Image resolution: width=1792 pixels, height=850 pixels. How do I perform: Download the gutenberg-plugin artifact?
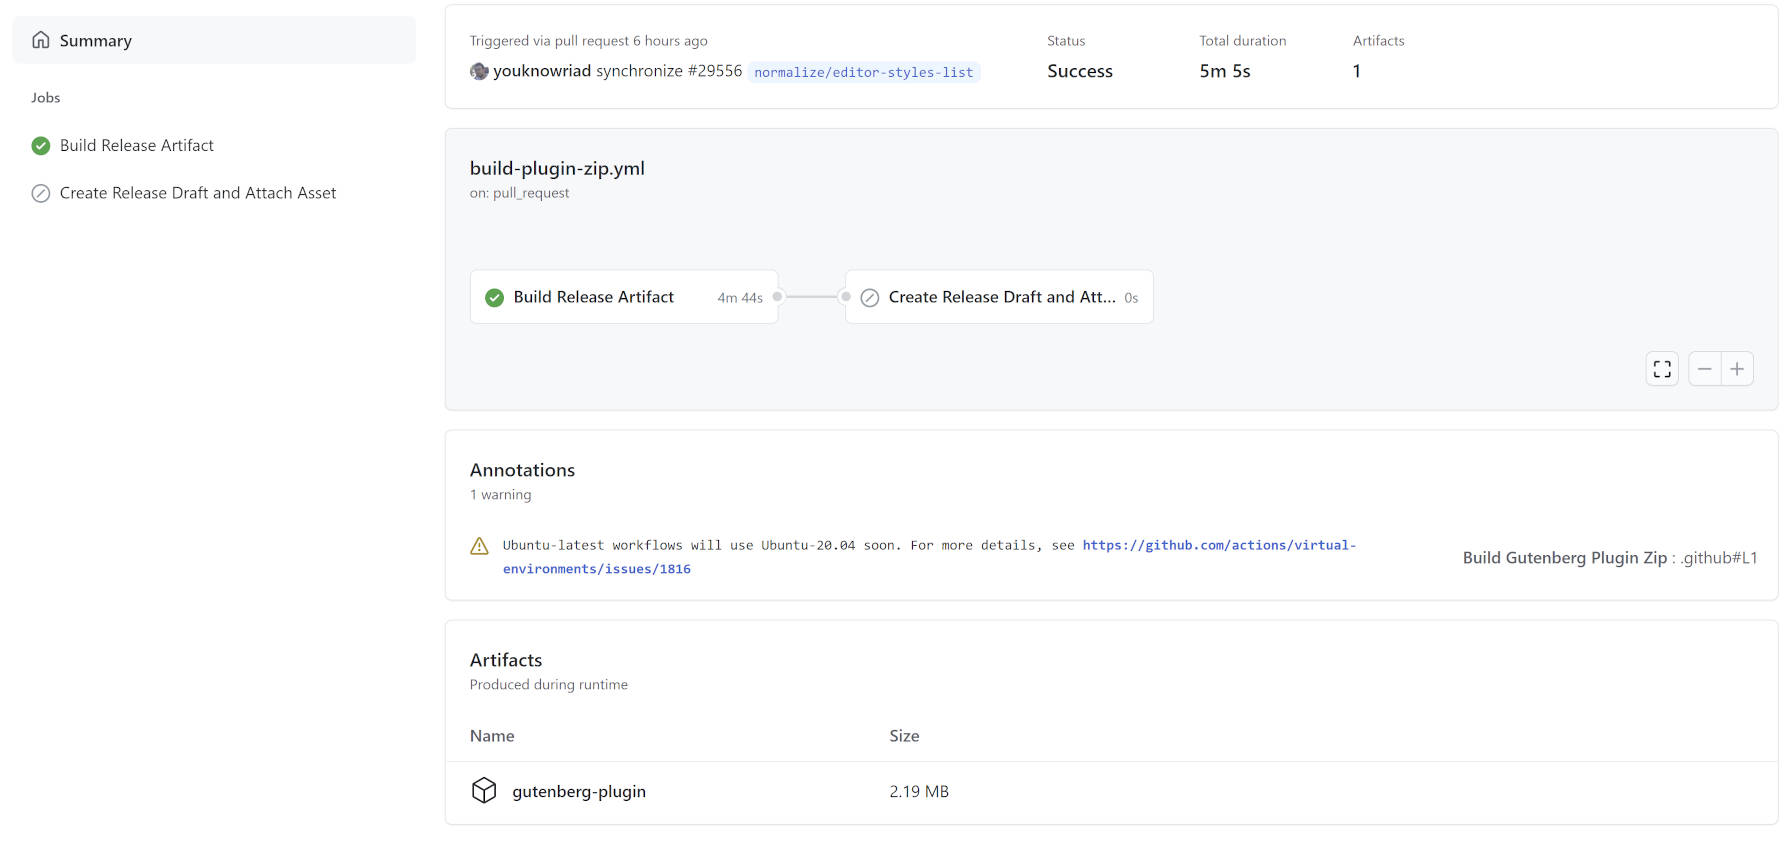pos(579,792)
